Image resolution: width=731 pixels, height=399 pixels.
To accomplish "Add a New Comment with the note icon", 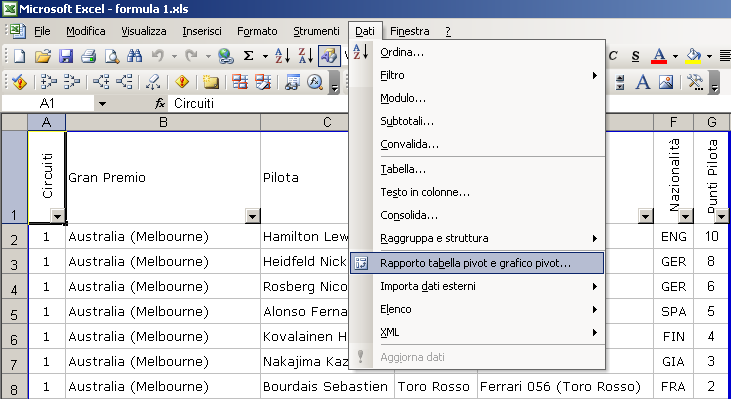I will point(211,83).
